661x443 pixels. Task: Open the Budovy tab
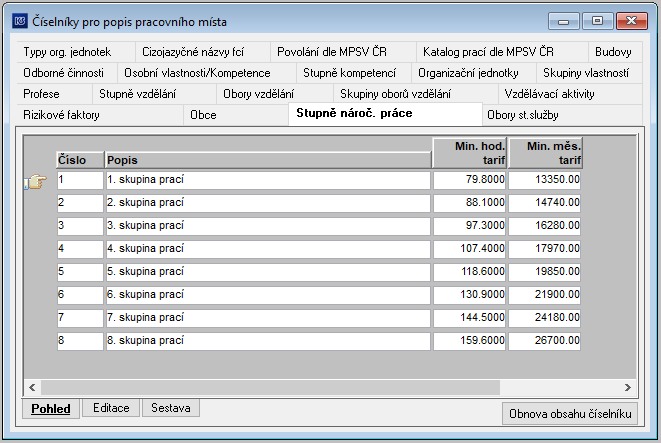tap(613, 52)
